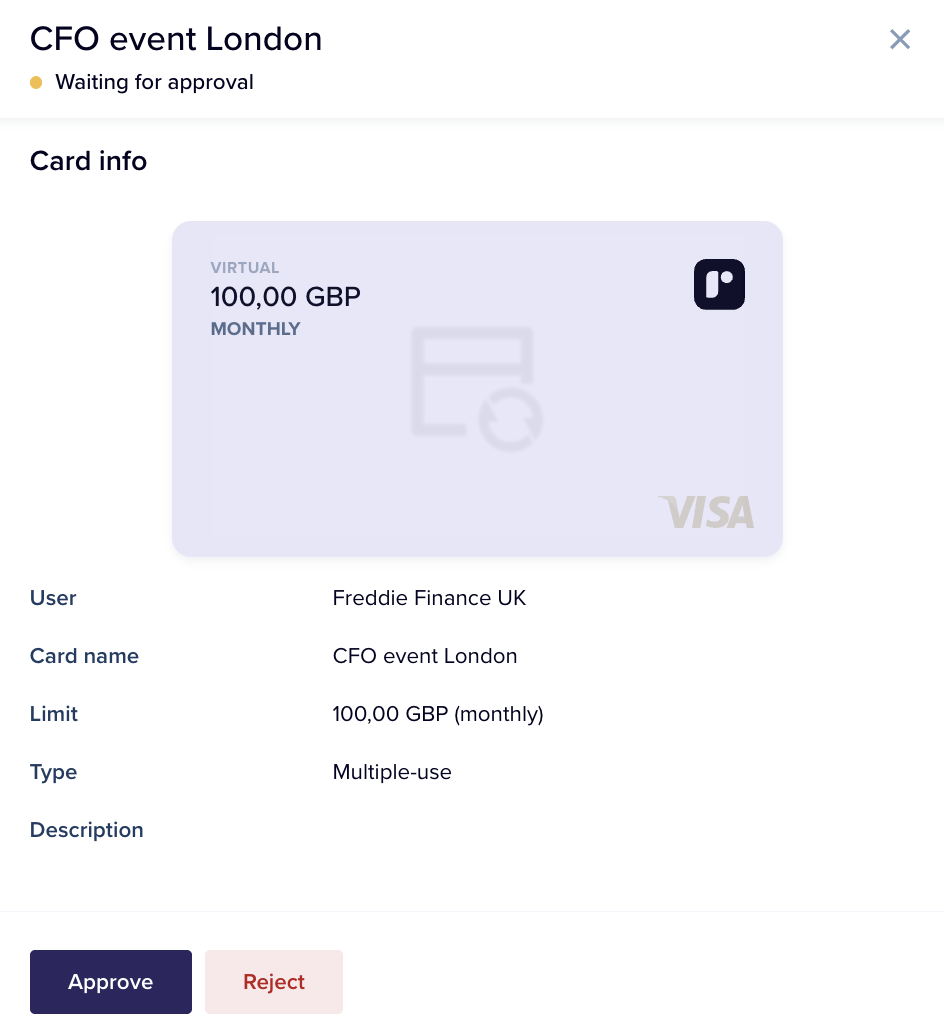
Task: Close the card approval dialog
Action: coord(900,39)
